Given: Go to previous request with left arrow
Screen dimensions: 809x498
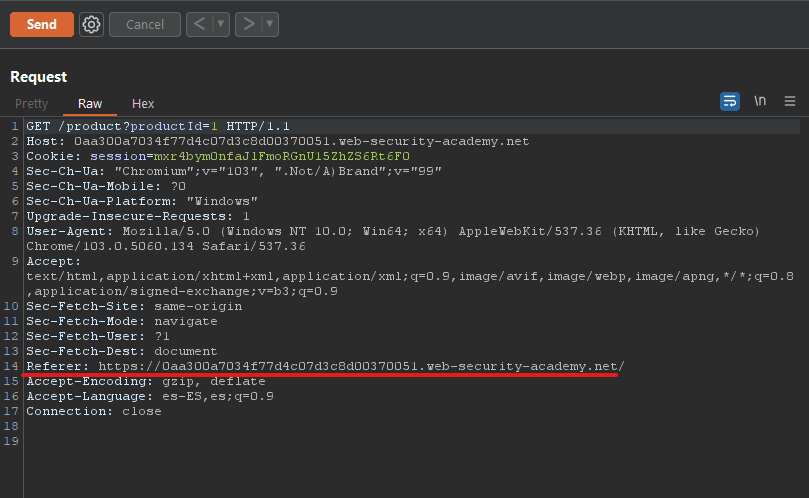Looking at the screenshot, I should click(x=199, y=24).
